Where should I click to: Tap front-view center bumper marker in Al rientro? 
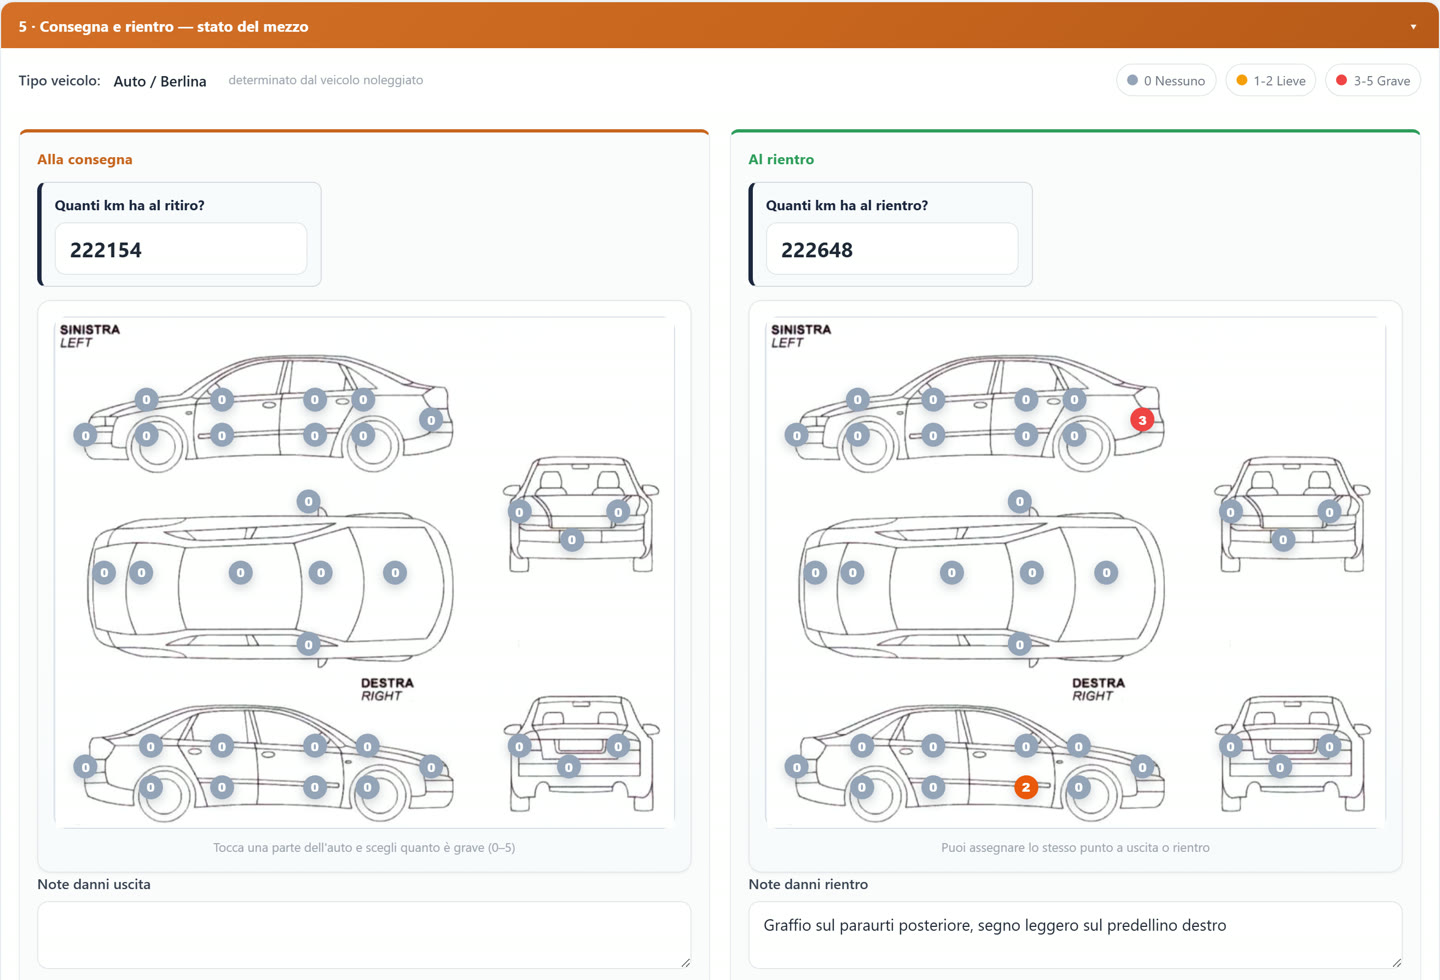1283,540
